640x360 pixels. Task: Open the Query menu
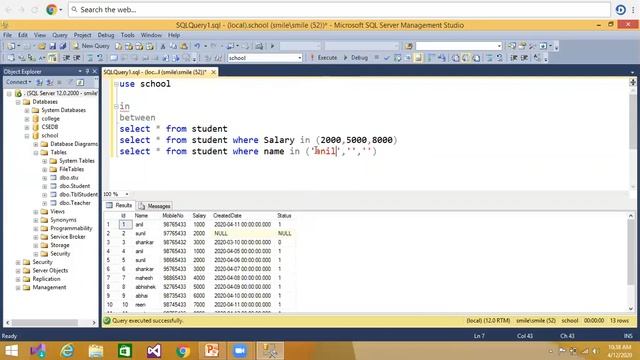[60, 35]
